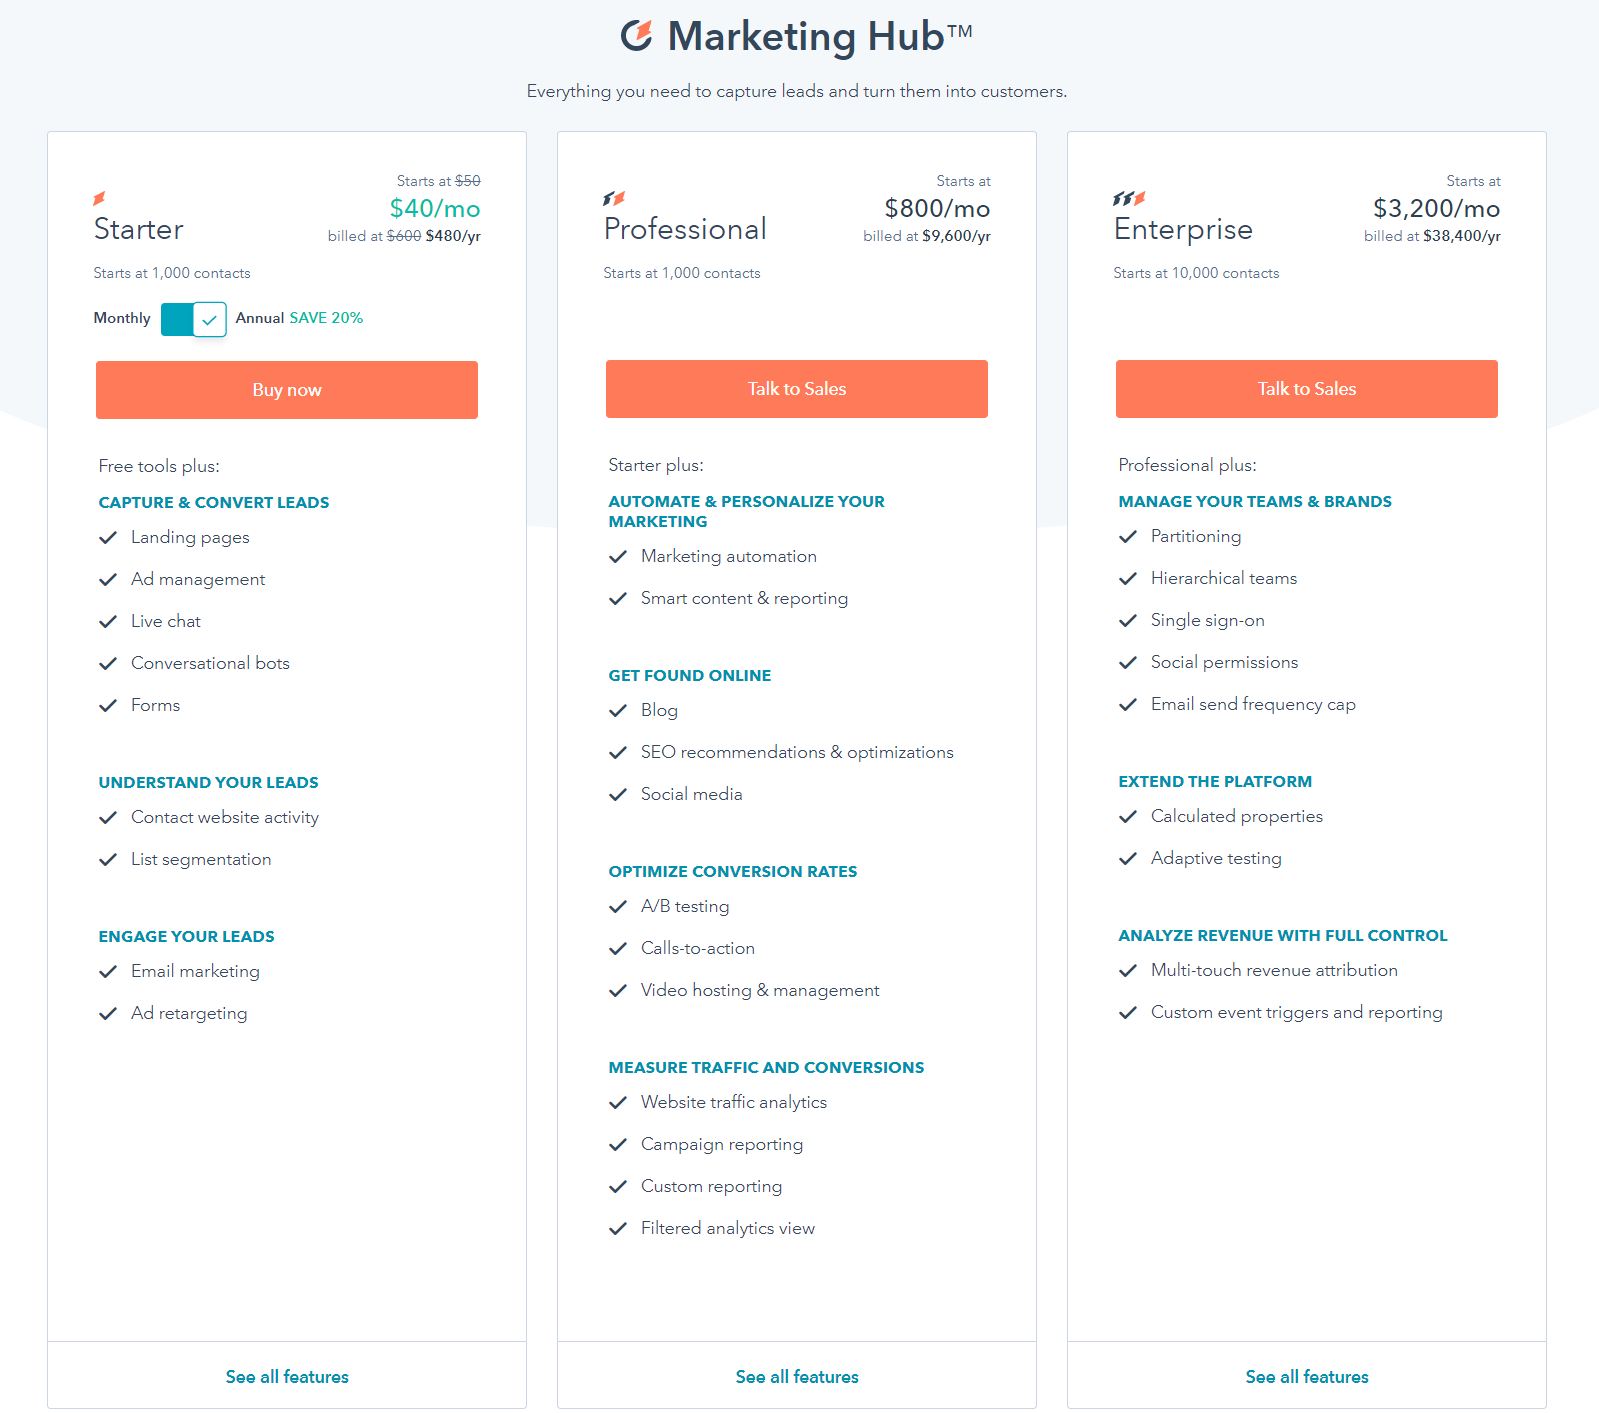The width and height of the screenshot is (1599, 1413).
Task: Click the Enterprise plan triple-bolt icon
Action: tap(1129, 198)
